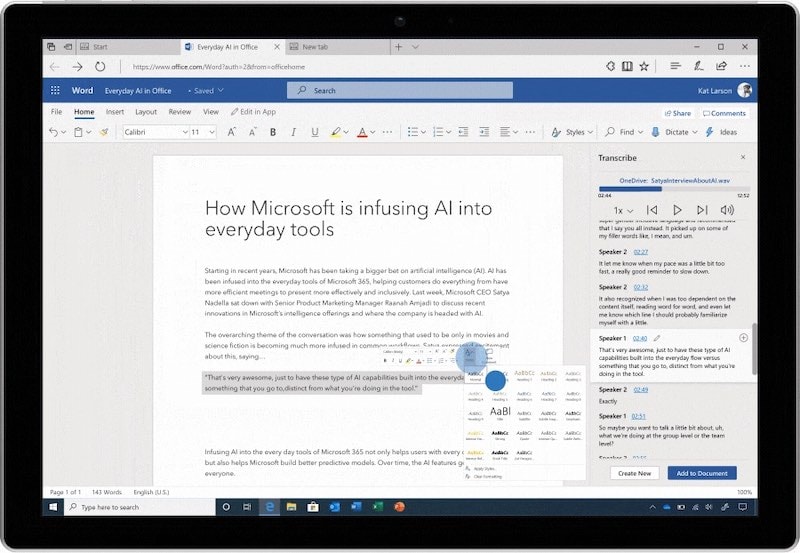
Task: Click the bullets list icon
Action: 413,132
